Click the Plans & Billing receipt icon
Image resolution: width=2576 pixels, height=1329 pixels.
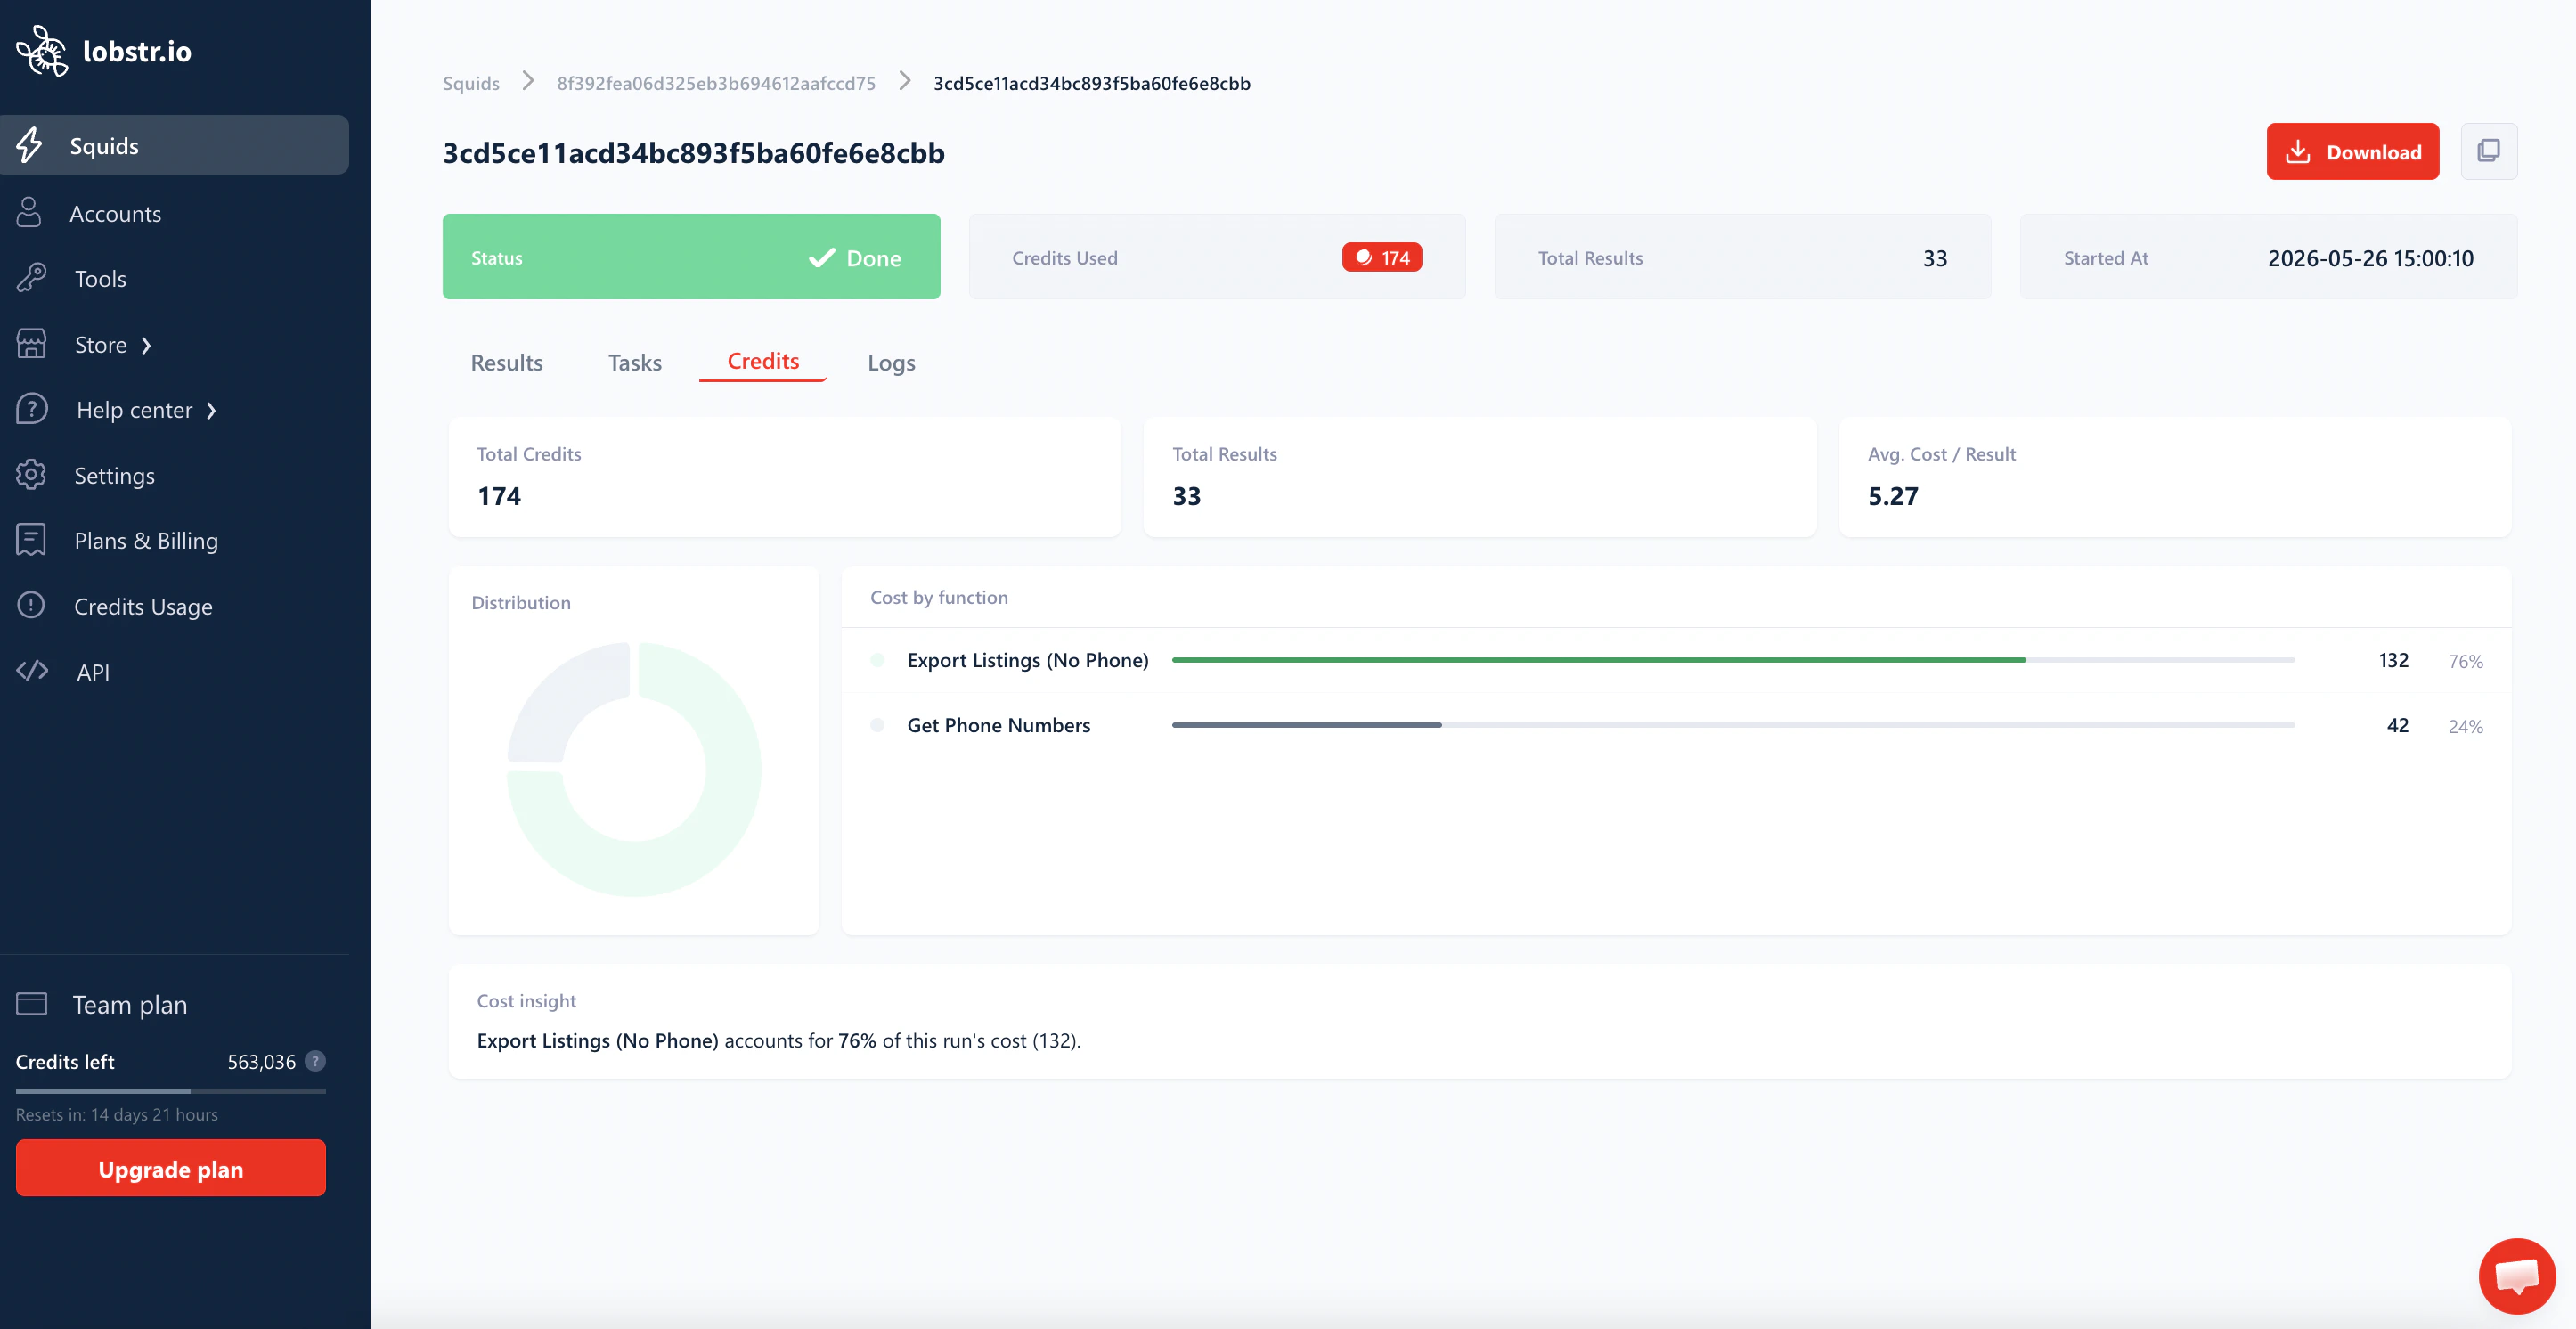[x=31, y=540]
